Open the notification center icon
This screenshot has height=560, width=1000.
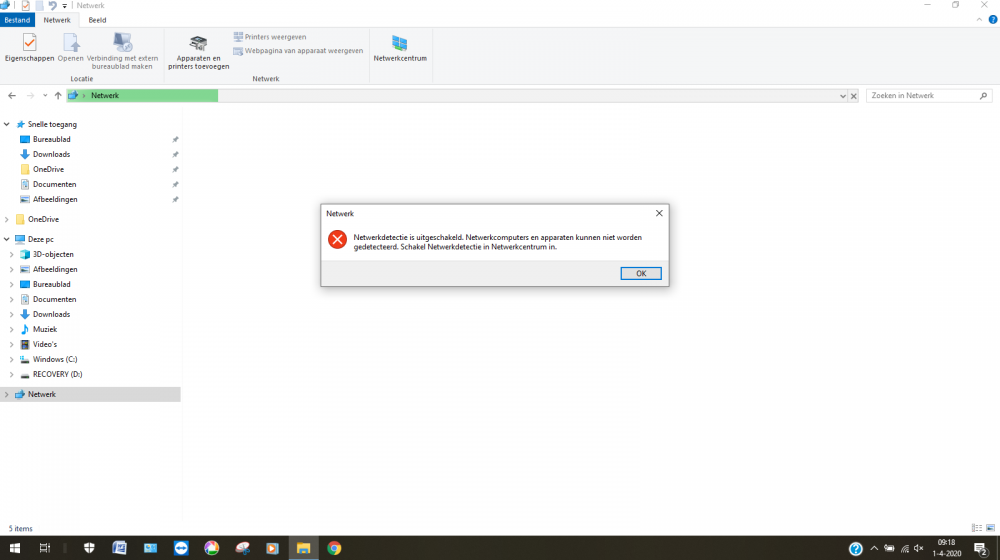click(981, 548)
